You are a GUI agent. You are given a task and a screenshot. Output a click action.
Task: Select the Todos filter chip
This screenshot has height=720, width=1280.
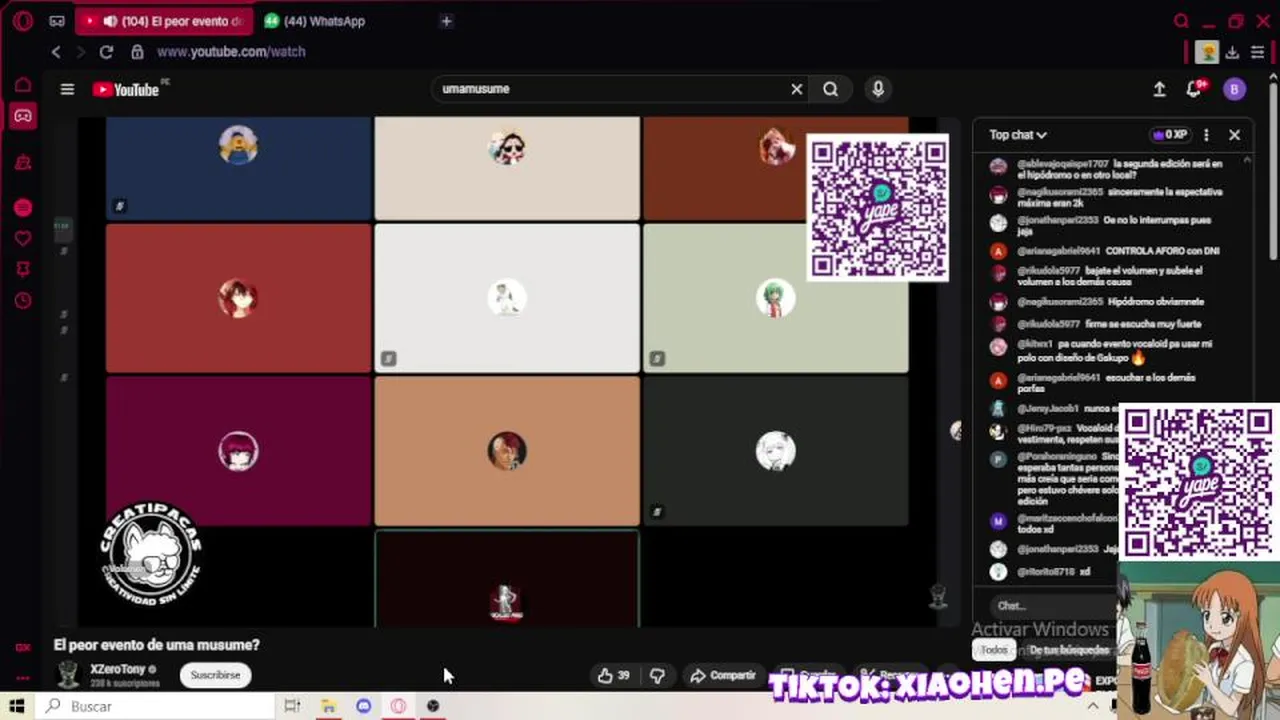tap(993, 650)
